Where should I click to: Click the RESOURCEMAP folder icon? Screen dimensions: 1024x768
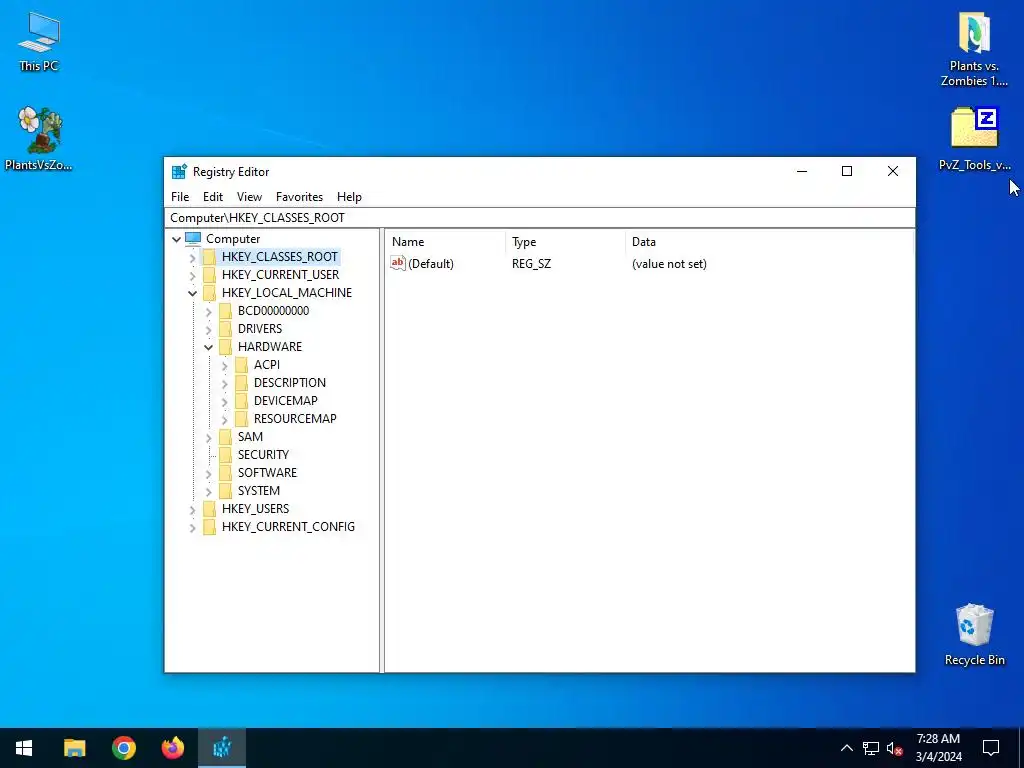pyautogui.click(x=242, y=419)
